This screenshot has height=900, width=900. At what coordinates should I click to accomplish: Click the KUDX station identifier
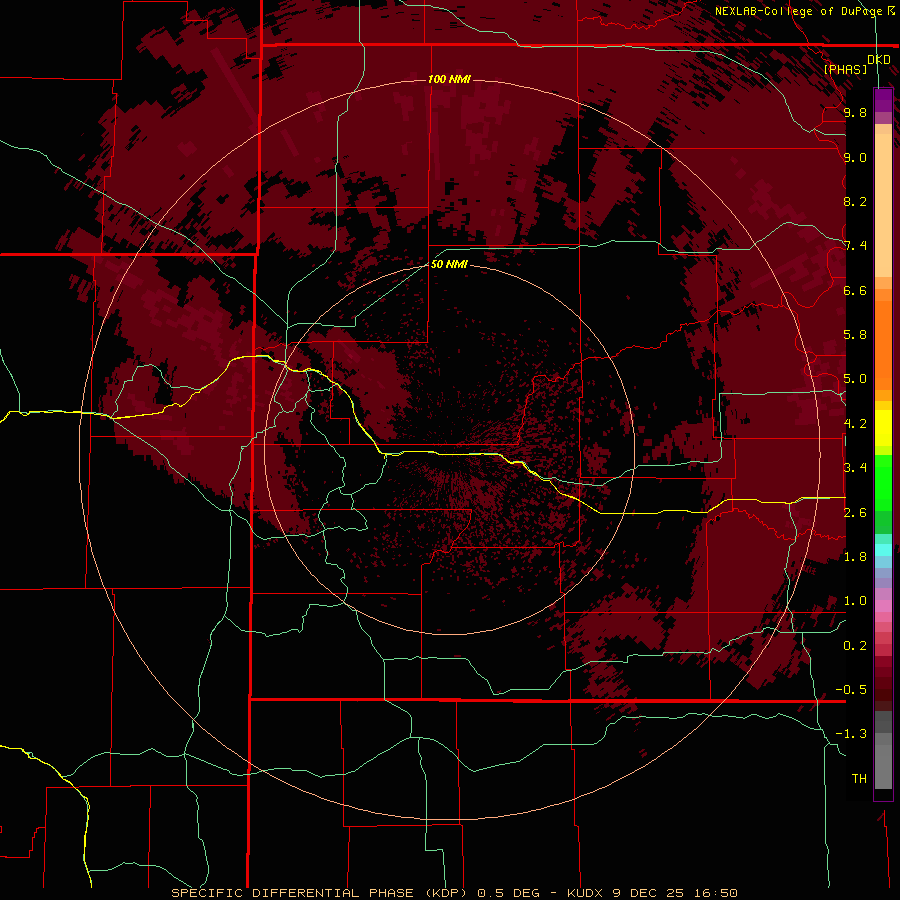click(x=587, y=893)
